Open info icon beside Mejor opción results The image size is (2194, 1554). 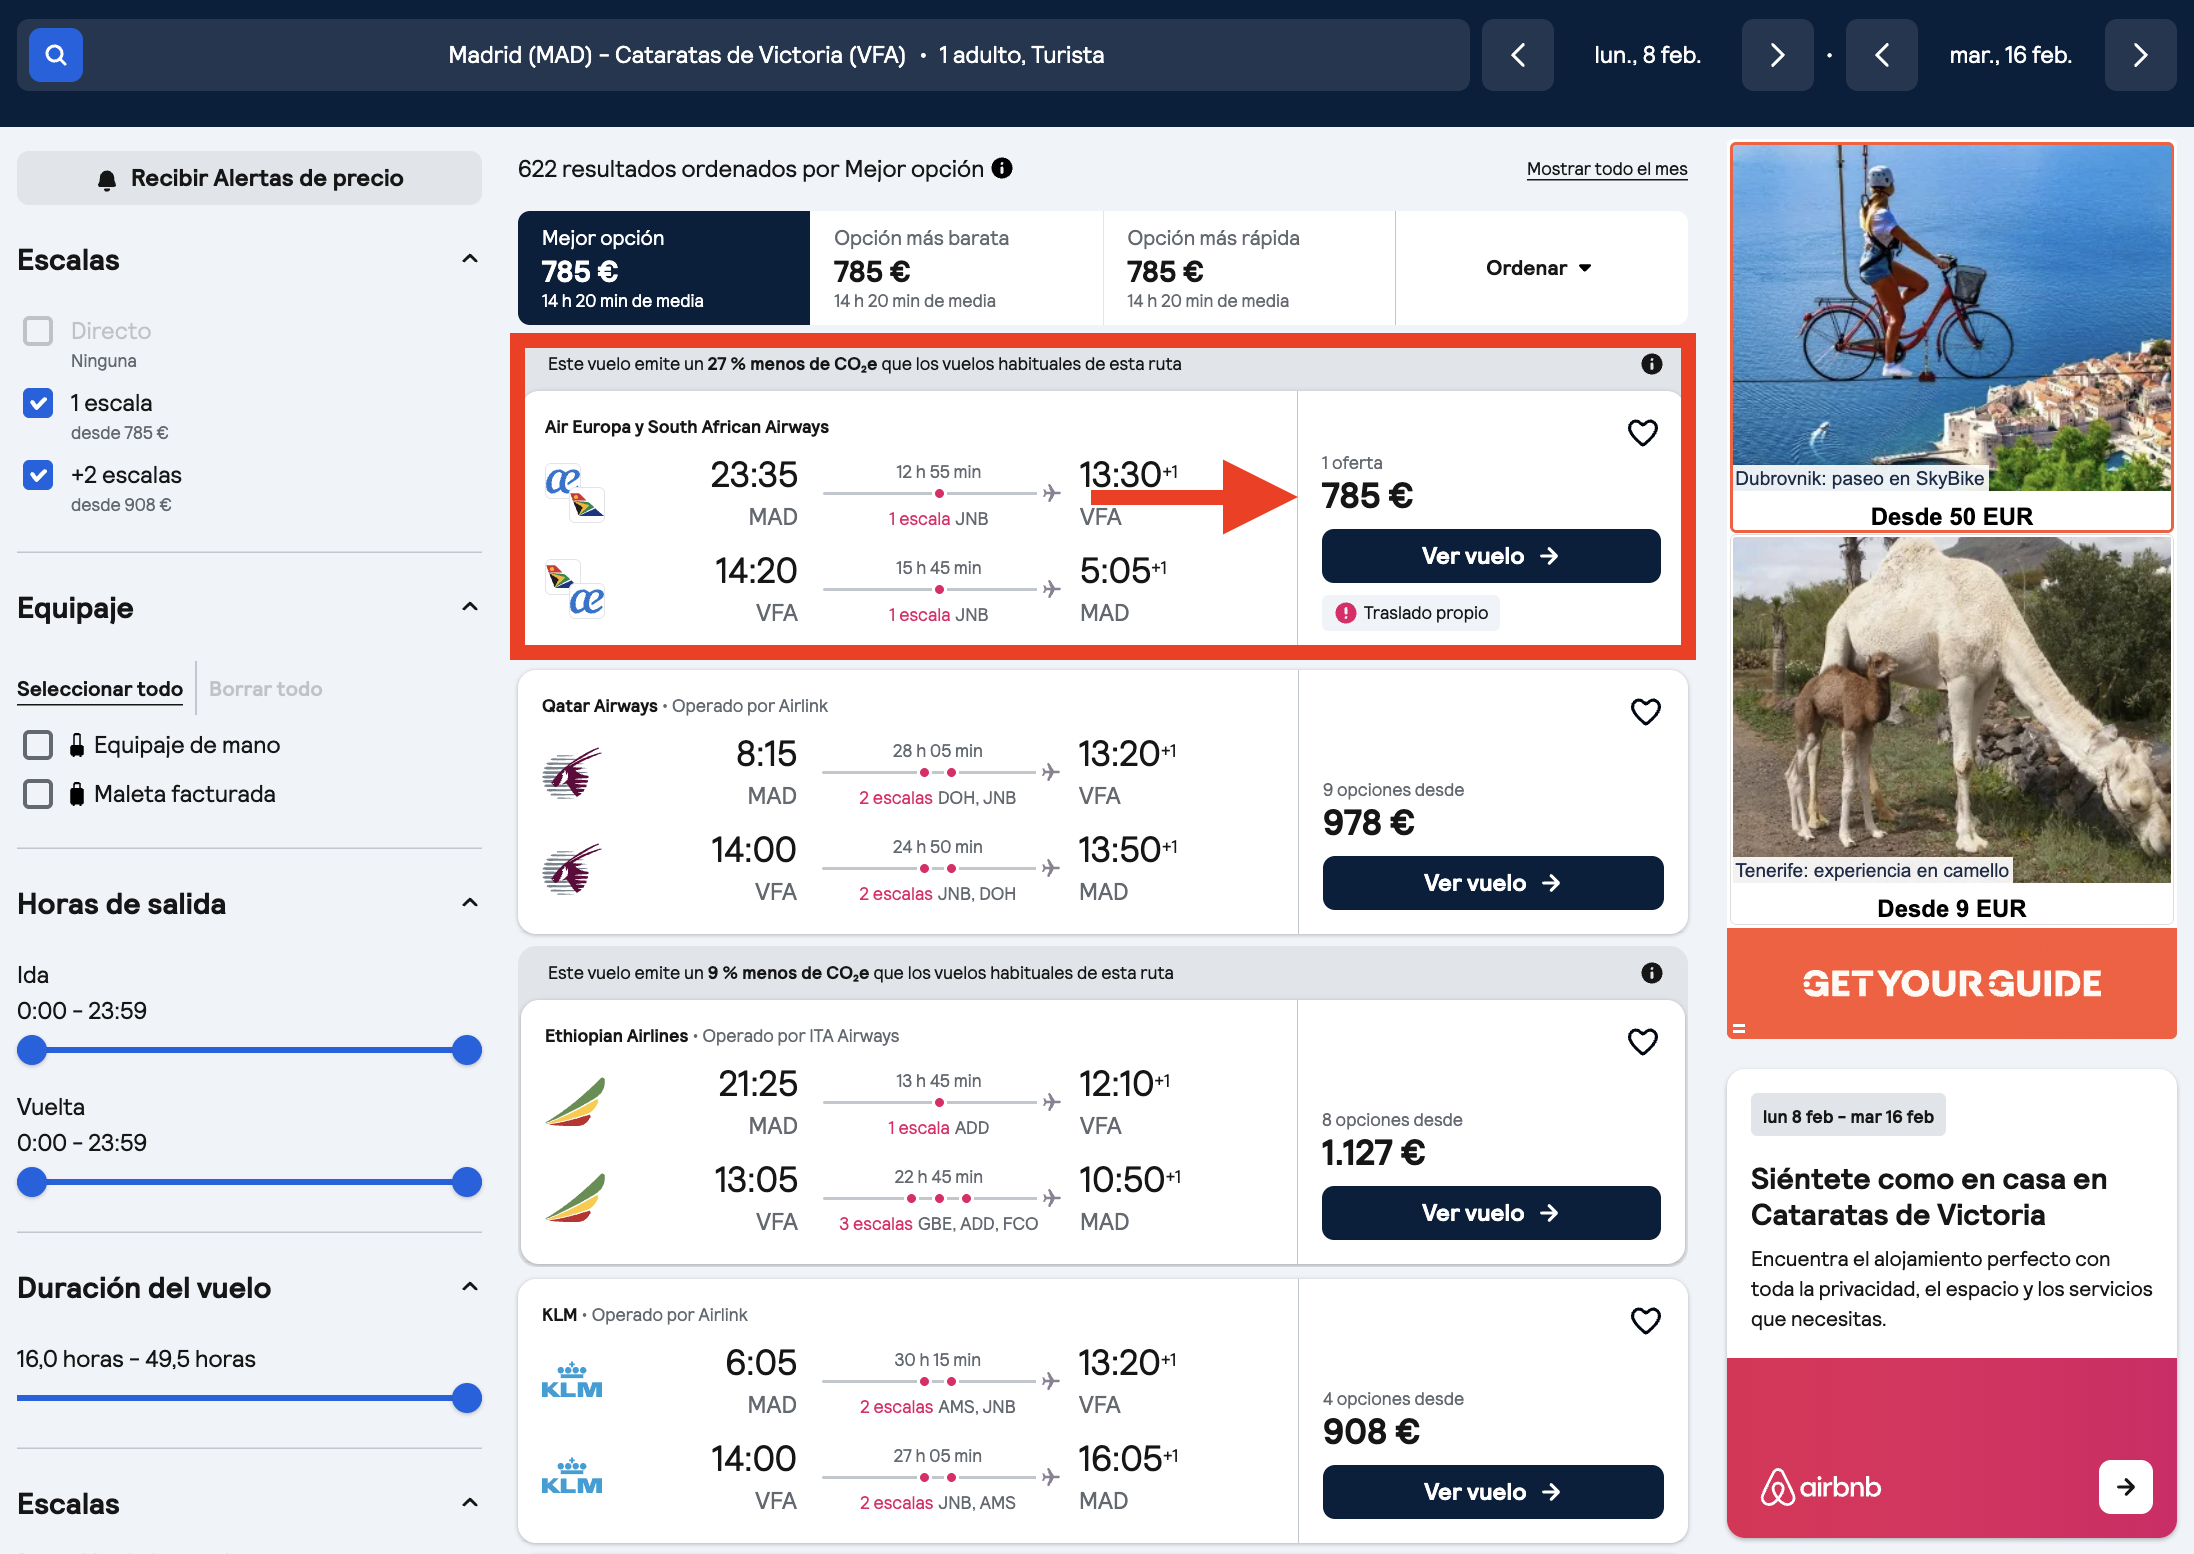coord(1002,168)
